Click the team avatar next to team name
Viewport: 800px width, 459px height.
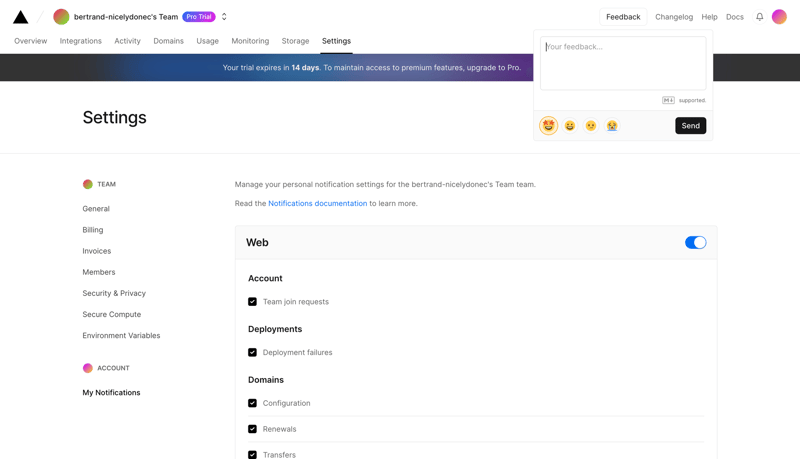click(61, 17)
